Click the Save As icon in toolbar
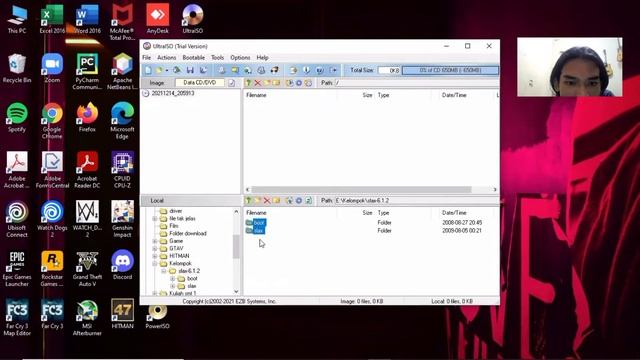 pos(203,70)
